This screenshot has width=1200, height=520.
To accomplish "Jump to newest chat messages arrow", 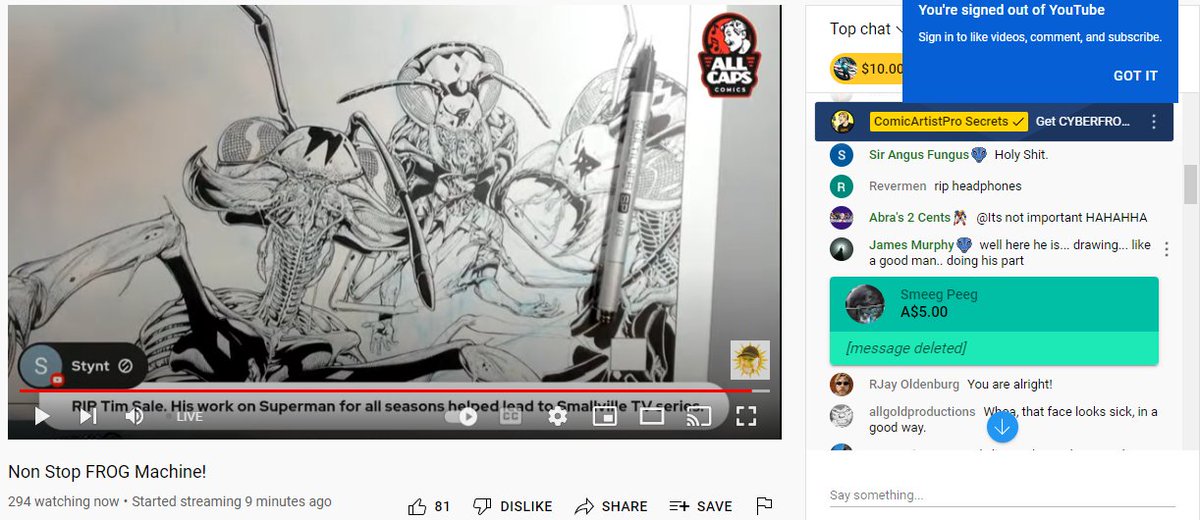I will pos(1002,427).
